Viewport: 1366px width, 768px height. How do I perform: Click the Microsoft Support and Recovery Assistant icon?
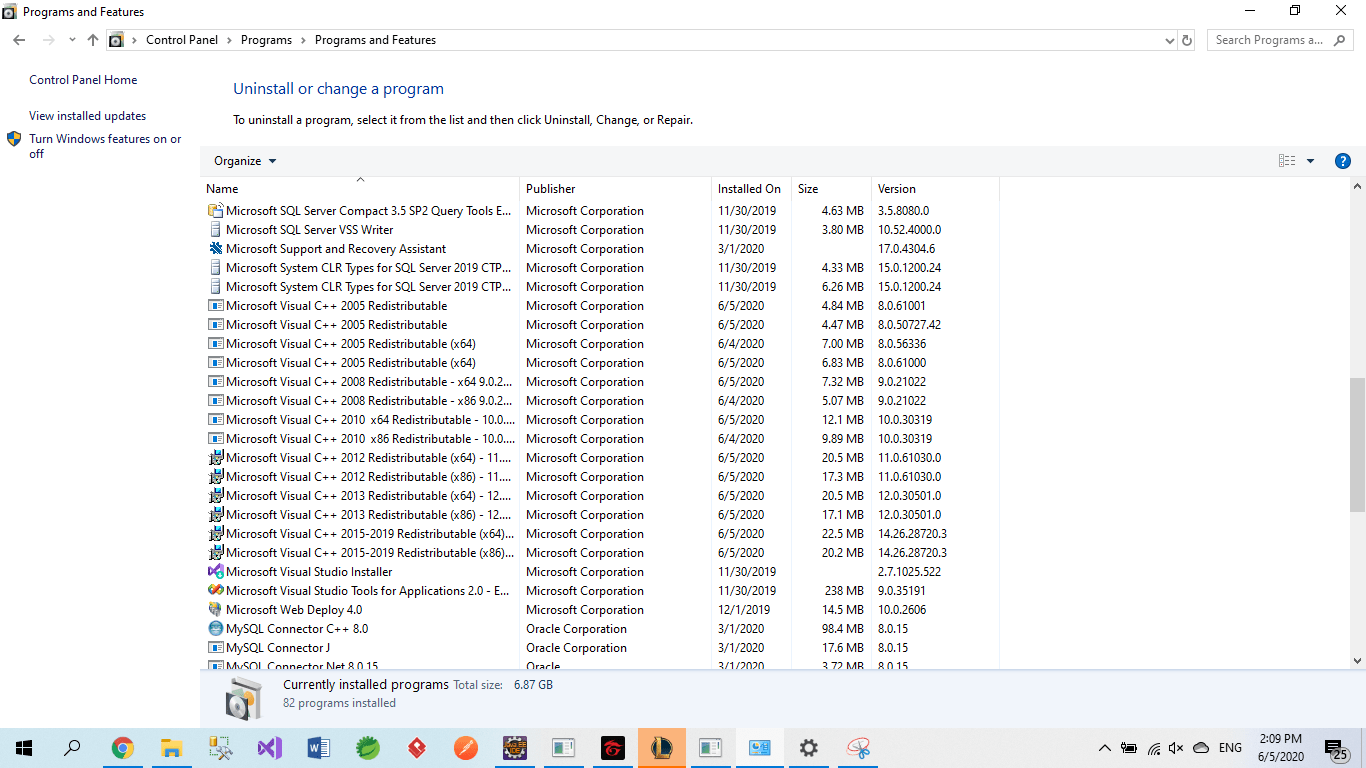[215, 249]
